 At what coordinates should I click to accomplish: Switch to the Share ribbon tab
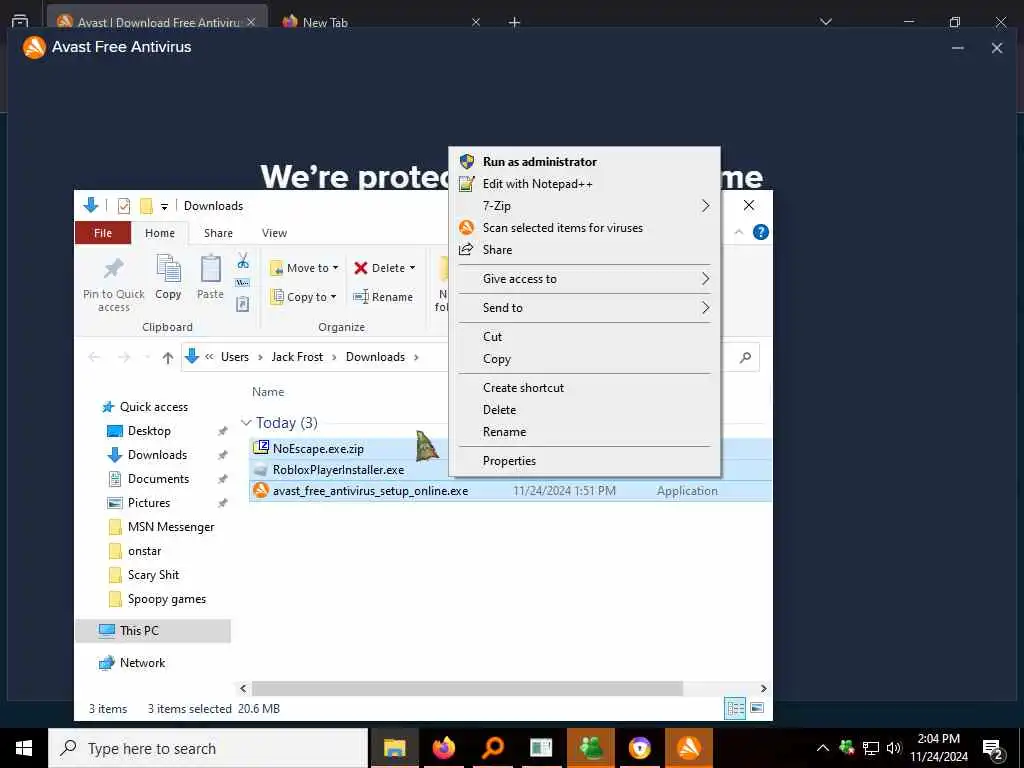(x=218, y=232)
